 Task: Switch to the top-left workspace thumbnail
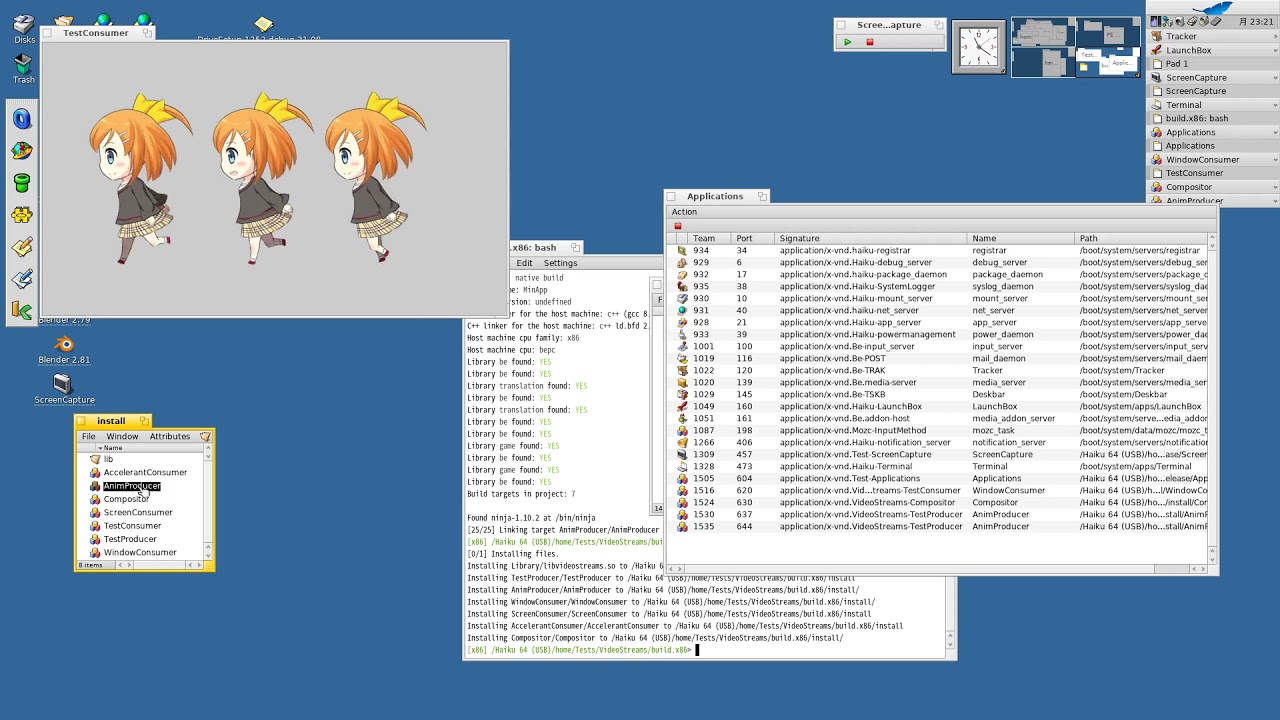click(1043, 33)
